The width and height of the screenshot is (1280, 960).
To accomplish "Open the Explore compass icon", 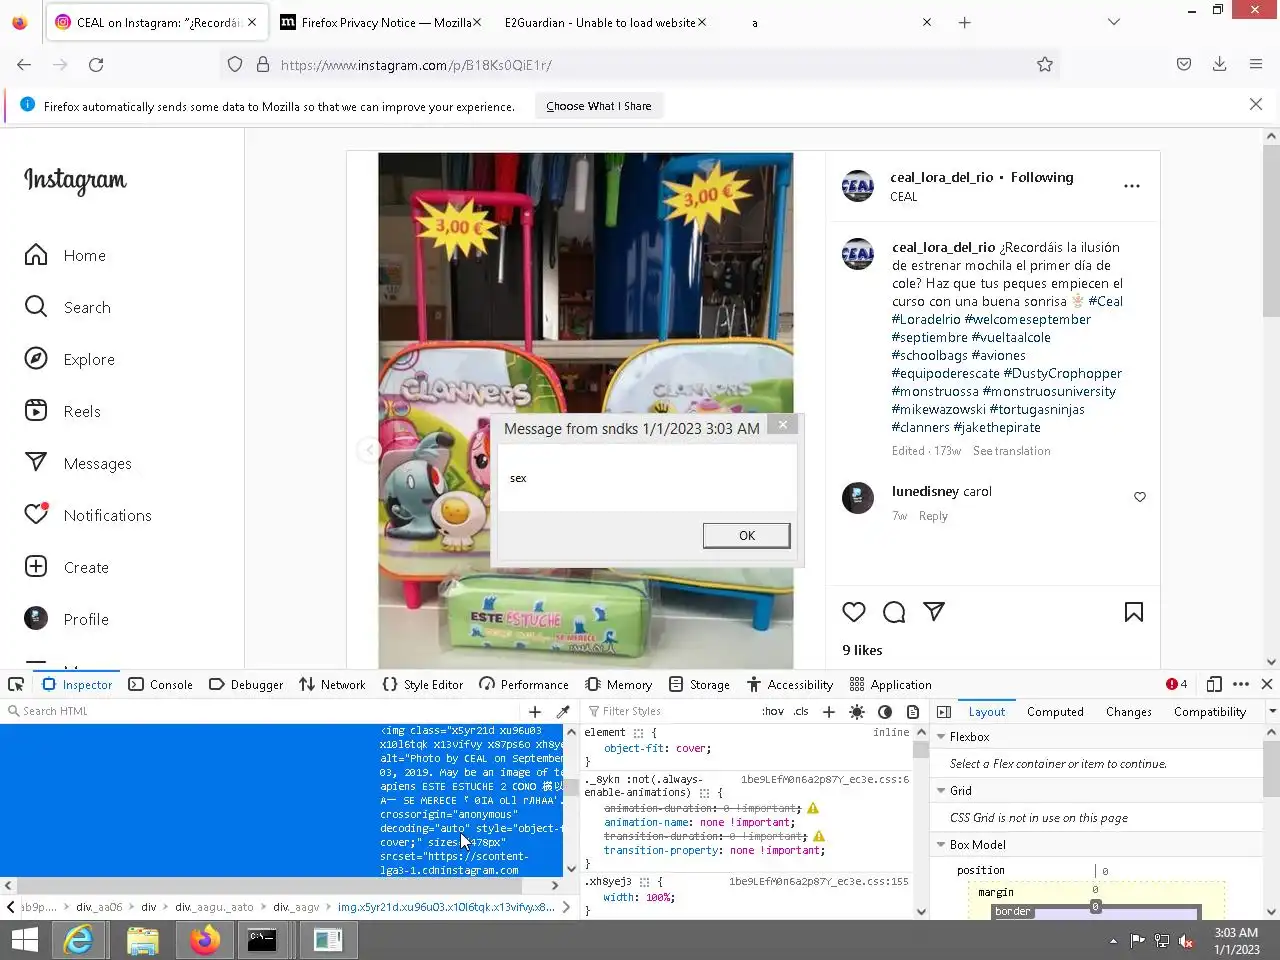I will 36,359.
